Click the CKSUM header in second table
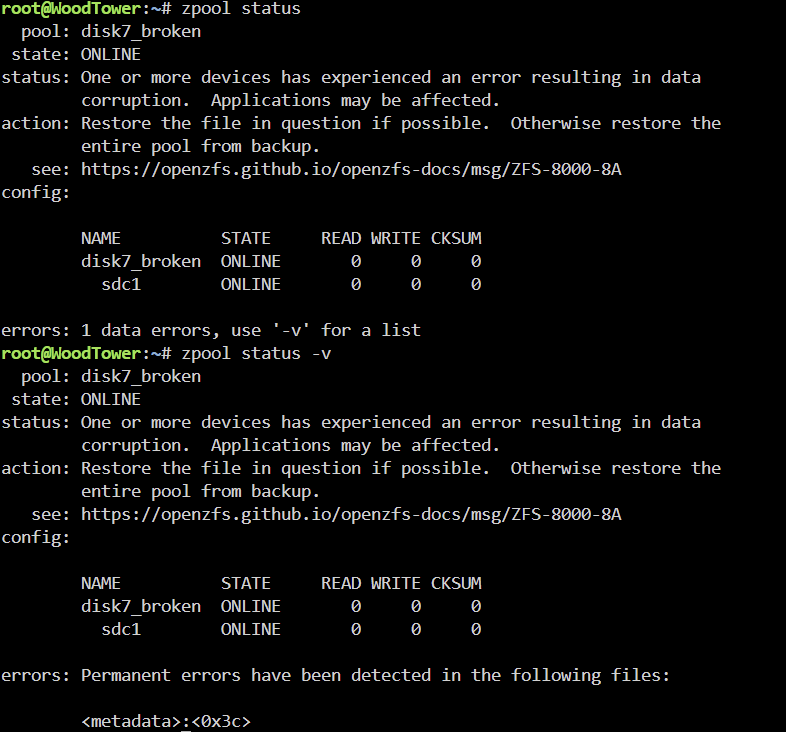Viewport: 786px width, 732px height. [456, 583]
